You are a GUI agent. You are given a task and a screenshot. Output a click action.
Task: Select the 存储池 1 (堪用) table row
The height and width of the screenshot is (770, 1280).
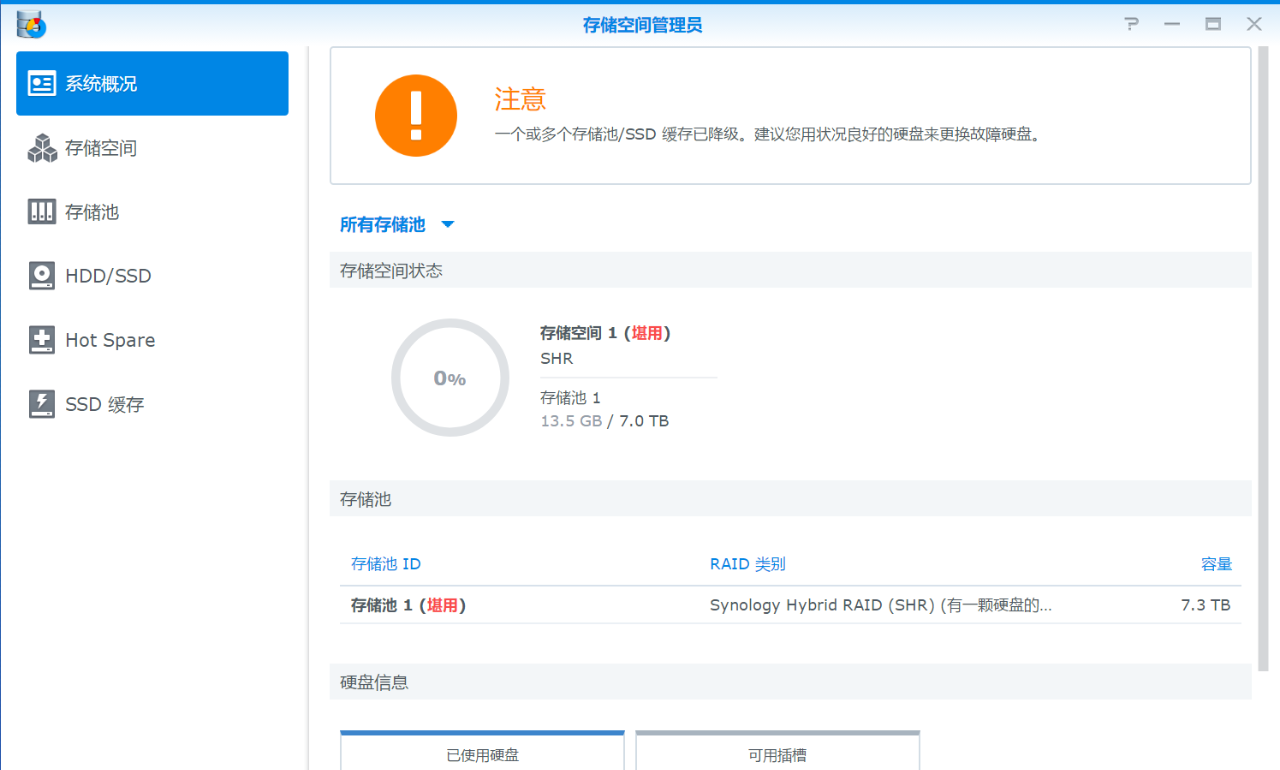point(790,605)
